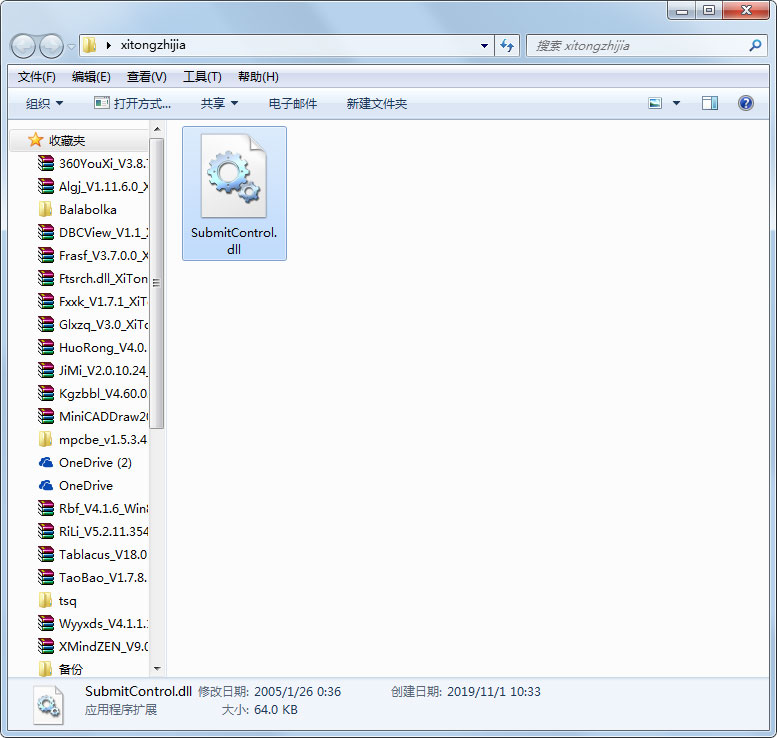This screenshot has height=738, width=777.
Task: Open address bar history dropdown arrow
Action: point(484,46)
